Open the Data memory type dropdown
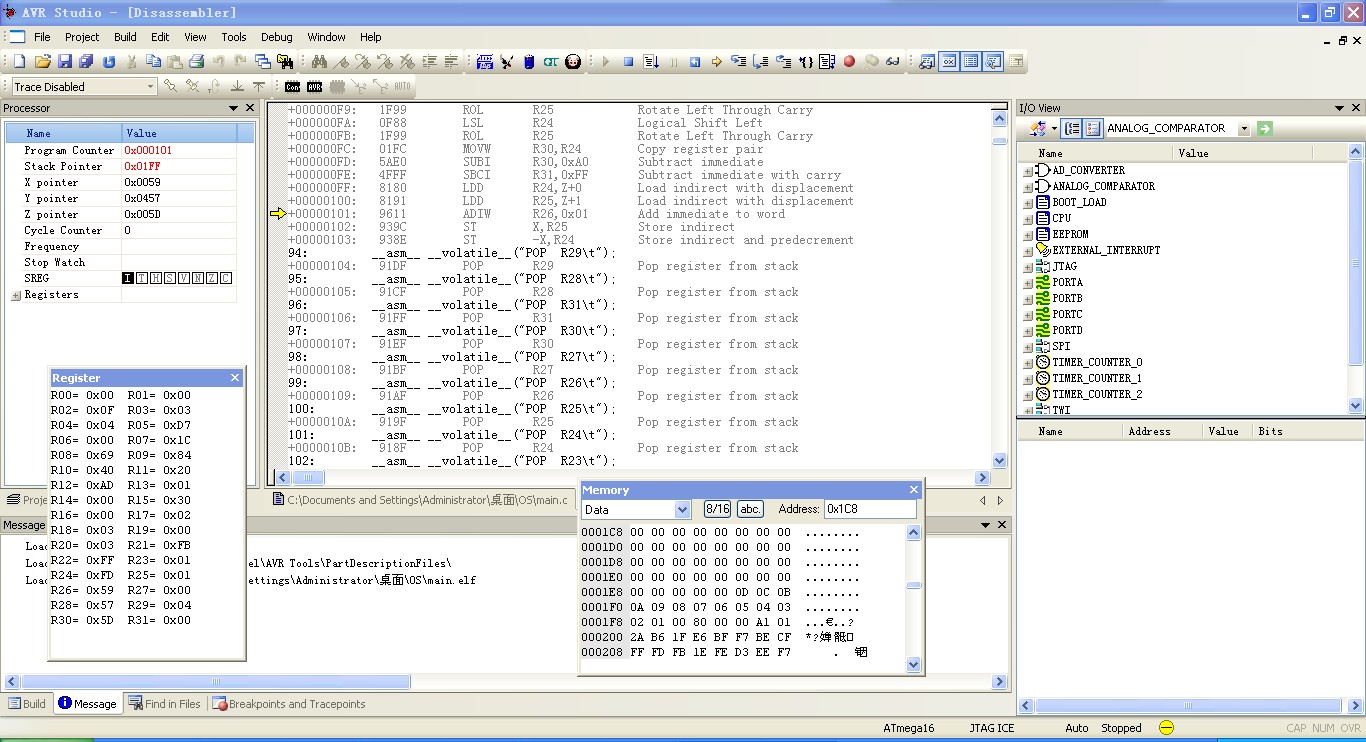 click(x=683, y=509)
